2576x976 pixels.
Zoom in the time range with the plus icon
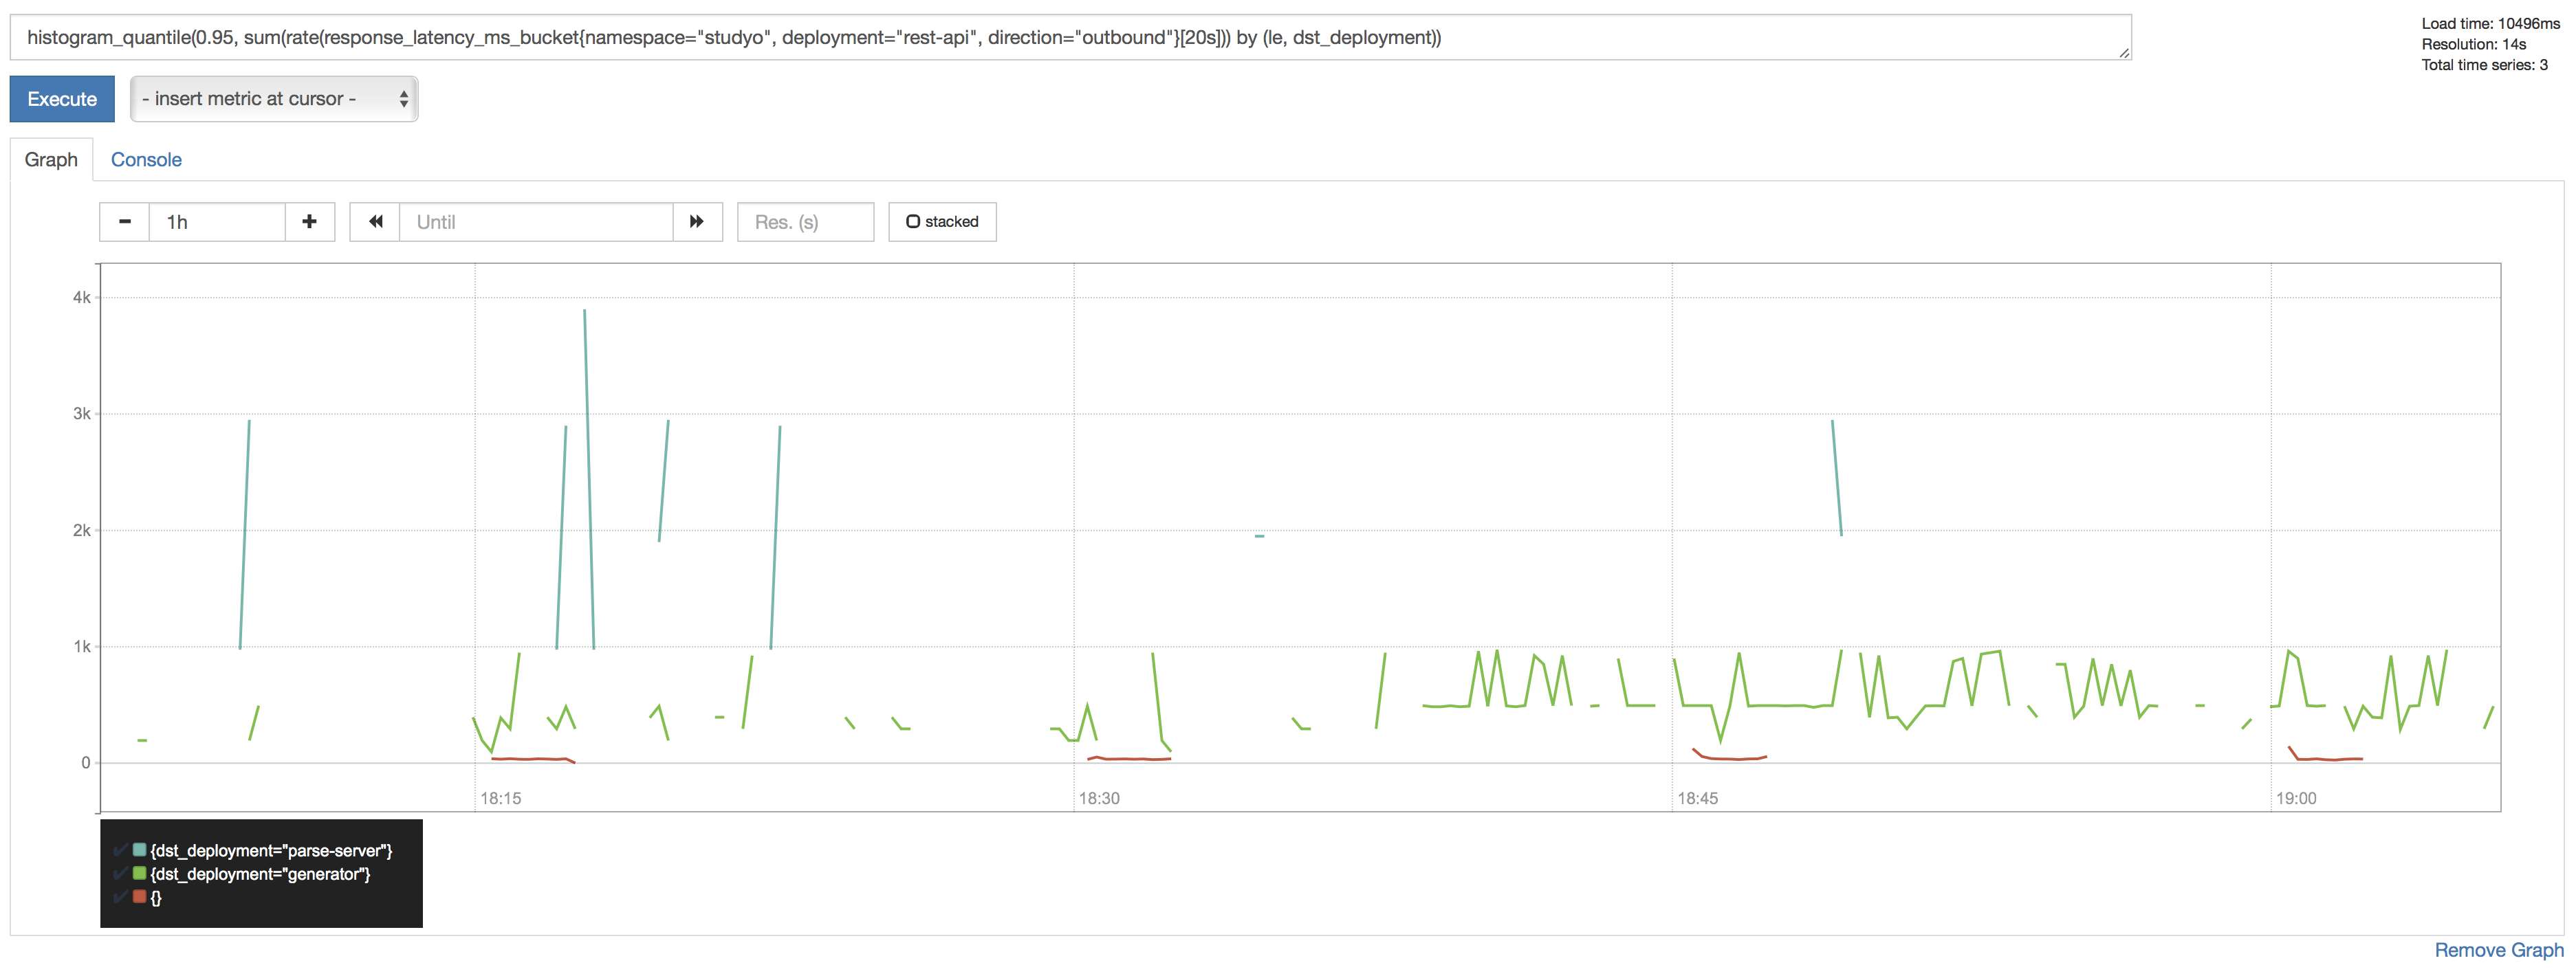tap(309, 222)
